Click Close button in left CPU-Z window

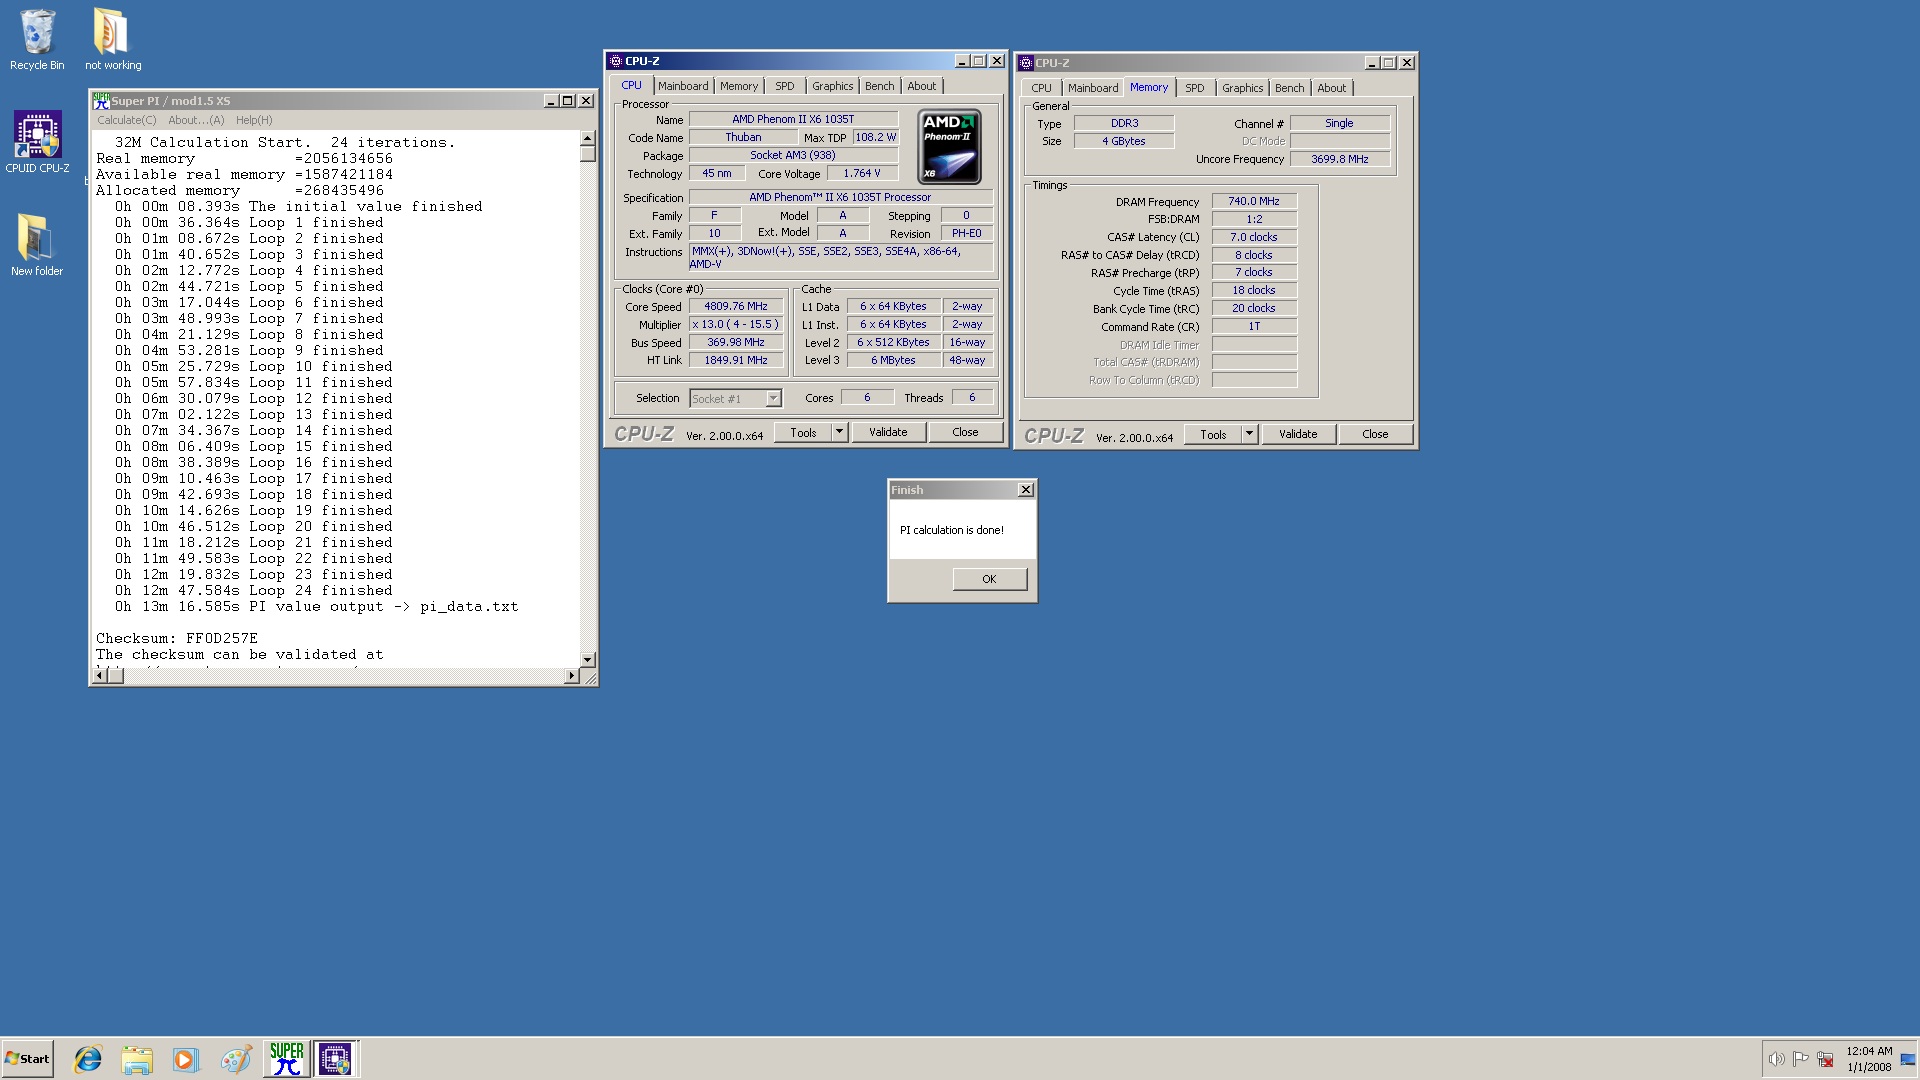965,432
